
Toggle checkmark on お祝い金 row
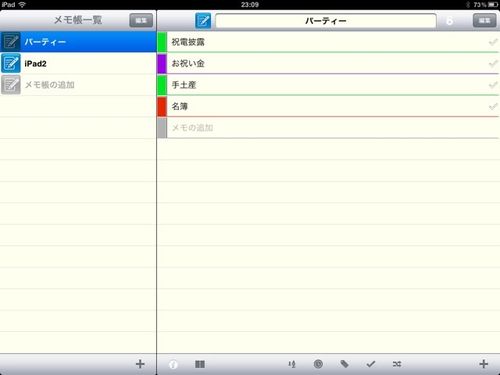(x=493, y=63)
